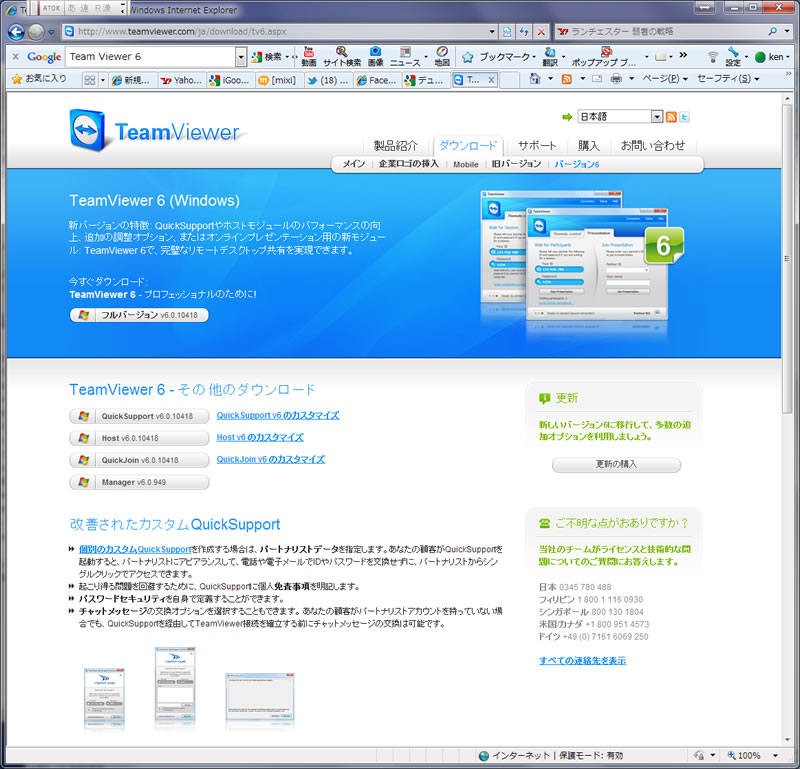Close the current T... browser tab
Screen dimensions: 800x769
tap(491, 80)
